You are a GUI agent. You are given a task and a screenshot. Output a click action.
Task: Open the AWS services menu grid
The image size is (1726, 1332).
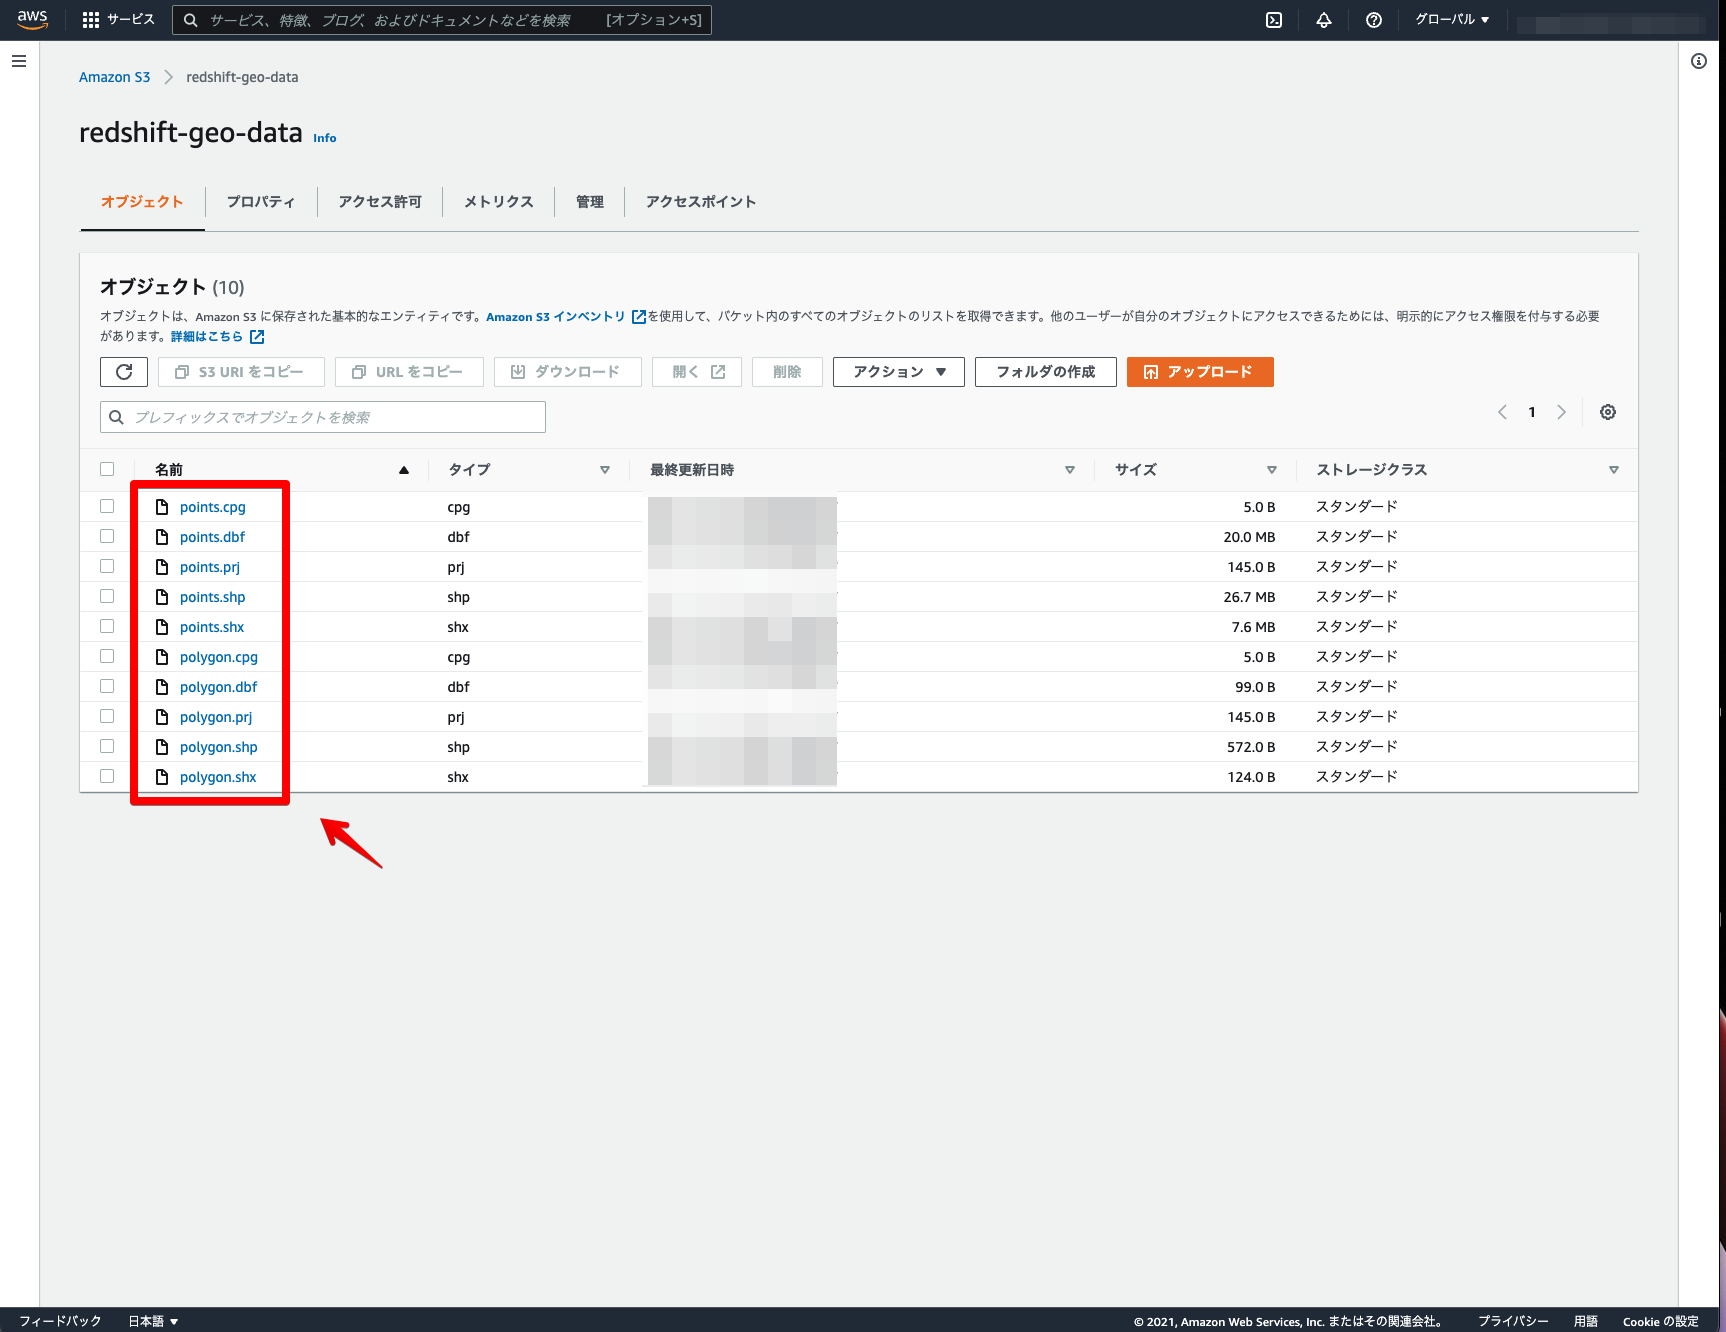click(x=90, y=19)
